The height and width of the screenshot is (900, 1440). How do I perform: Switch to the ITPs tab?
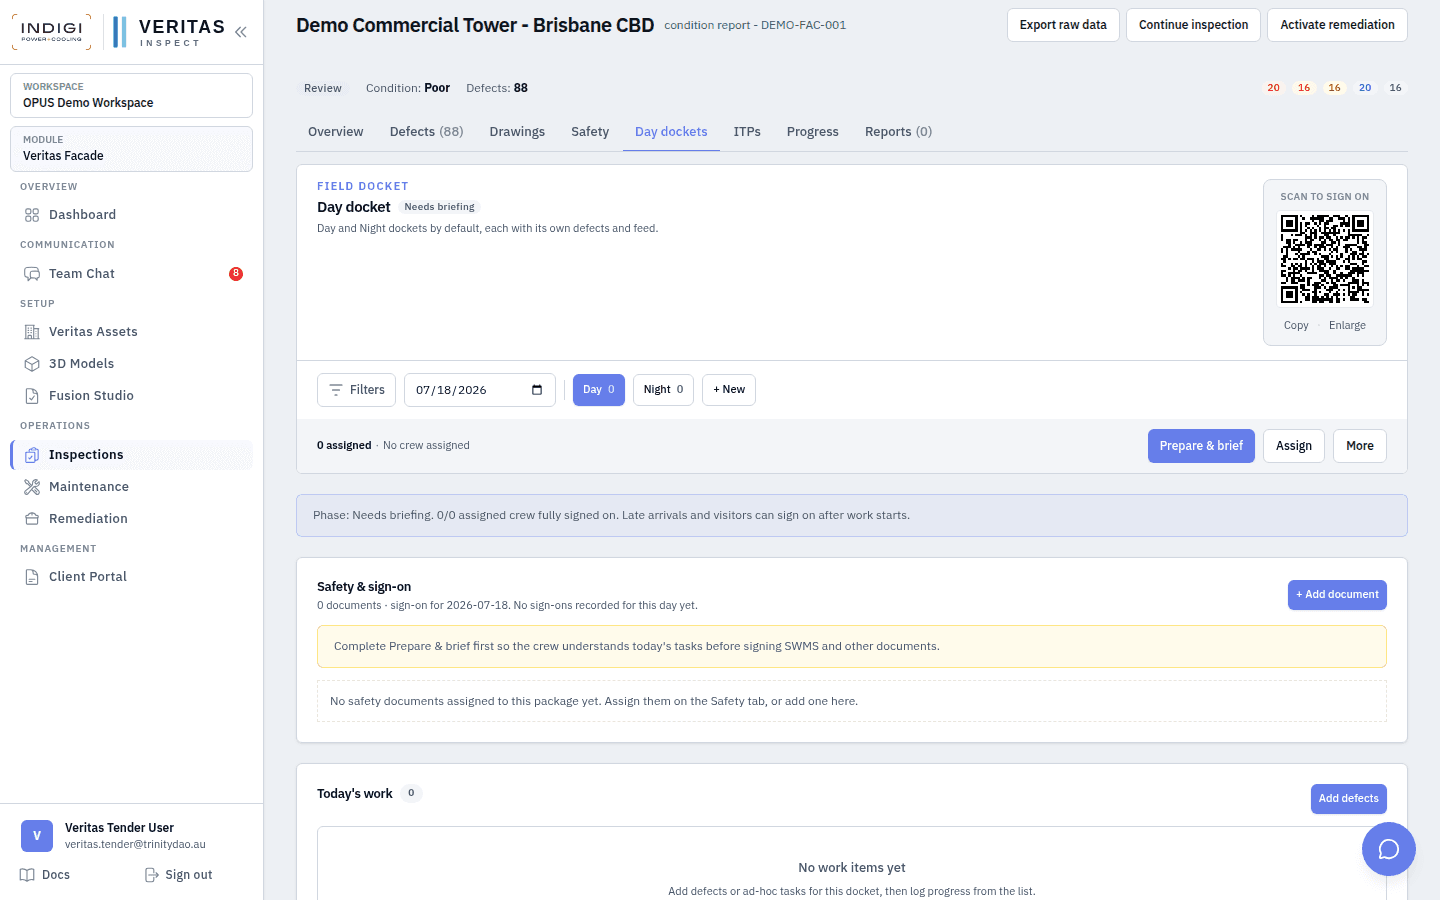tap(747, 132)
